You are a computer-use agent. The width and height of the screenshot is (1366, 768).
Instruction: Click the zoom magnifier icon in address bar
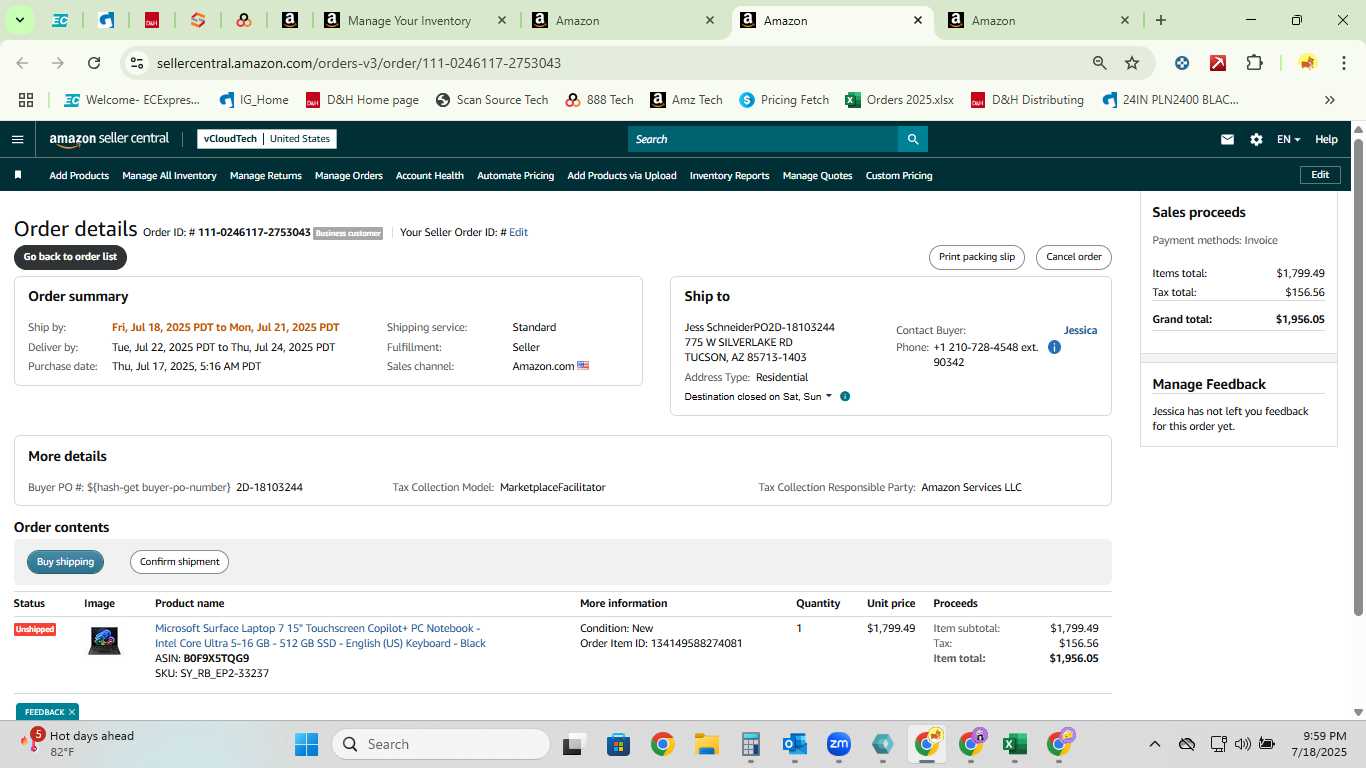1100,63
